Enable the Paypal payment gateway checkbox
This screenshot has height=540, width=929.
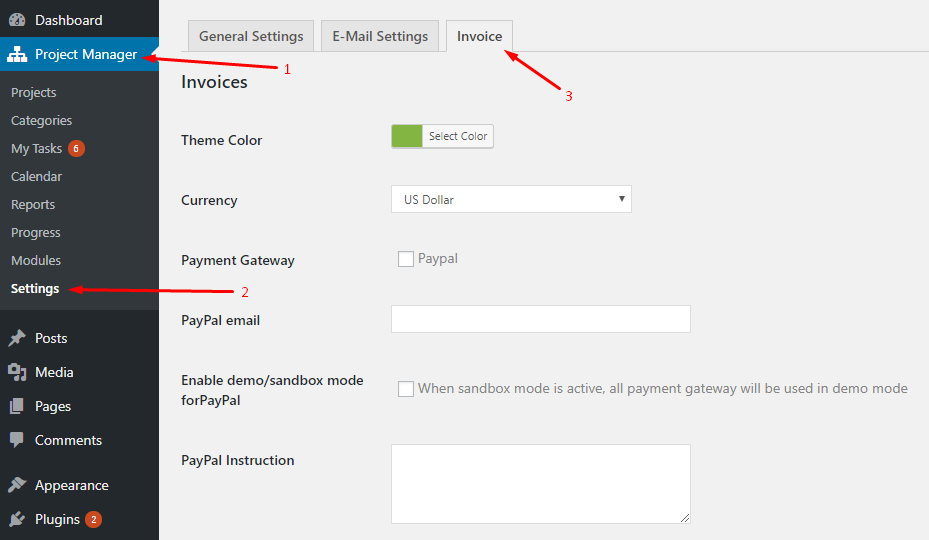[x=406, y=259]
